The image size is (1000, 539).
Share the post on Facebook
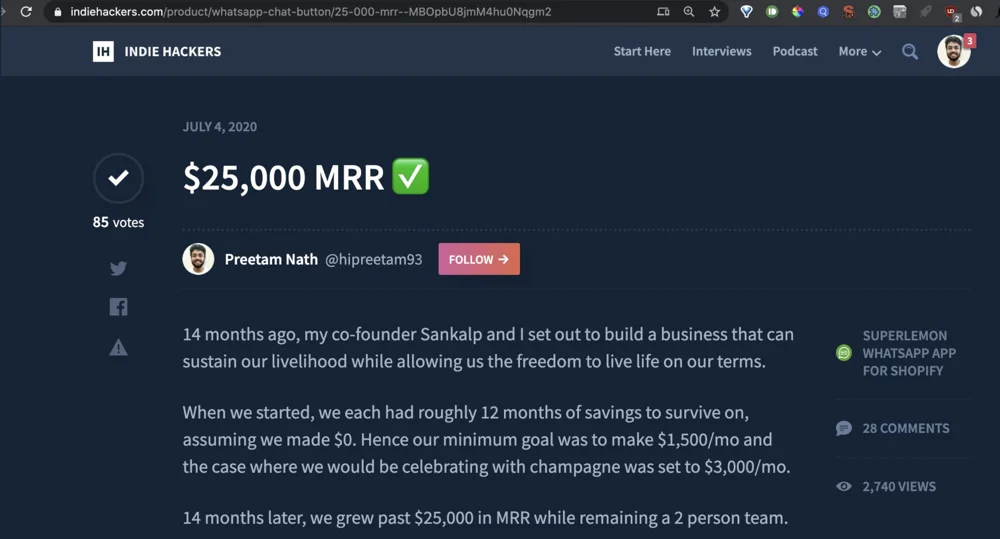[118, 307]
